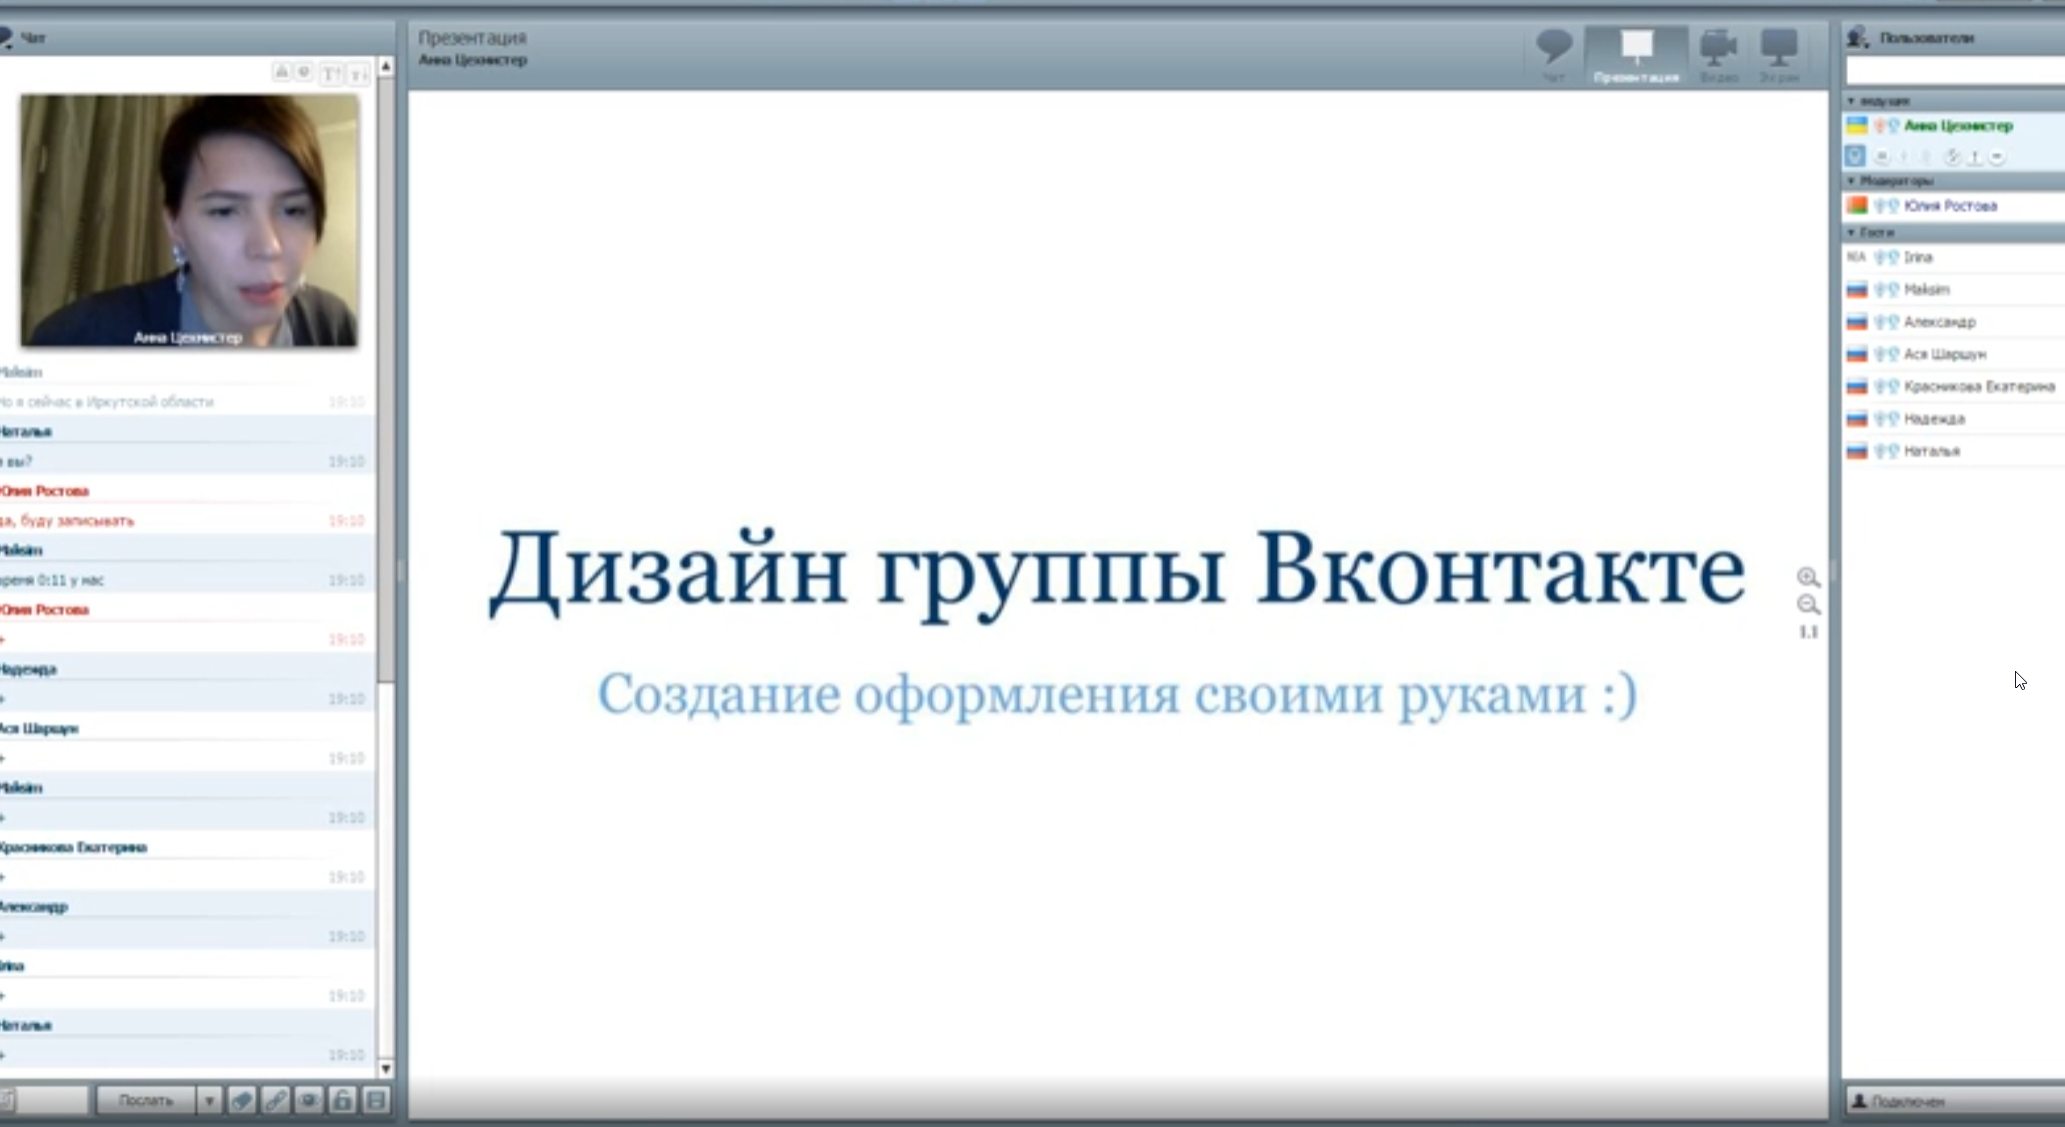The height and width of the screenshot is (1127, 2065).
Task: Save the chat log with the disk icon
Action: click(375, 1100)
